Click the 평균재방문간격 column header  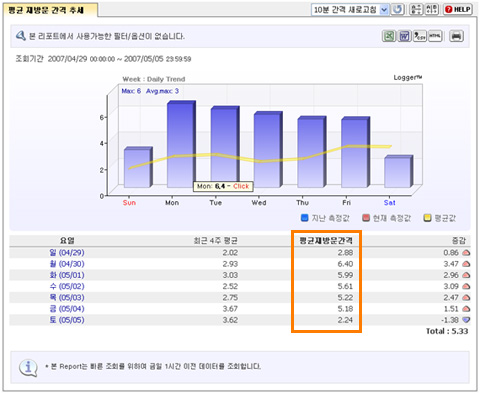[x=326, y=241]
